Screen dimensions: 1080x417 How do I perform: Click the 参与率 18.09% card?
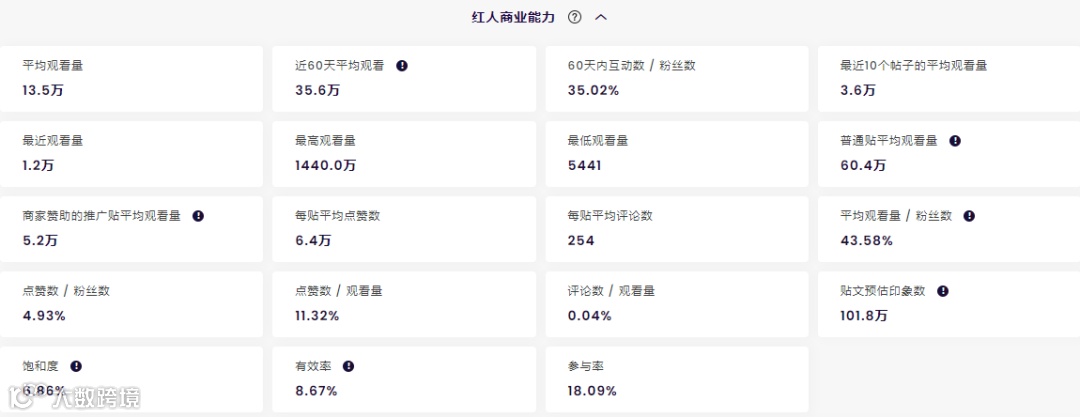[x=676, y=378]
